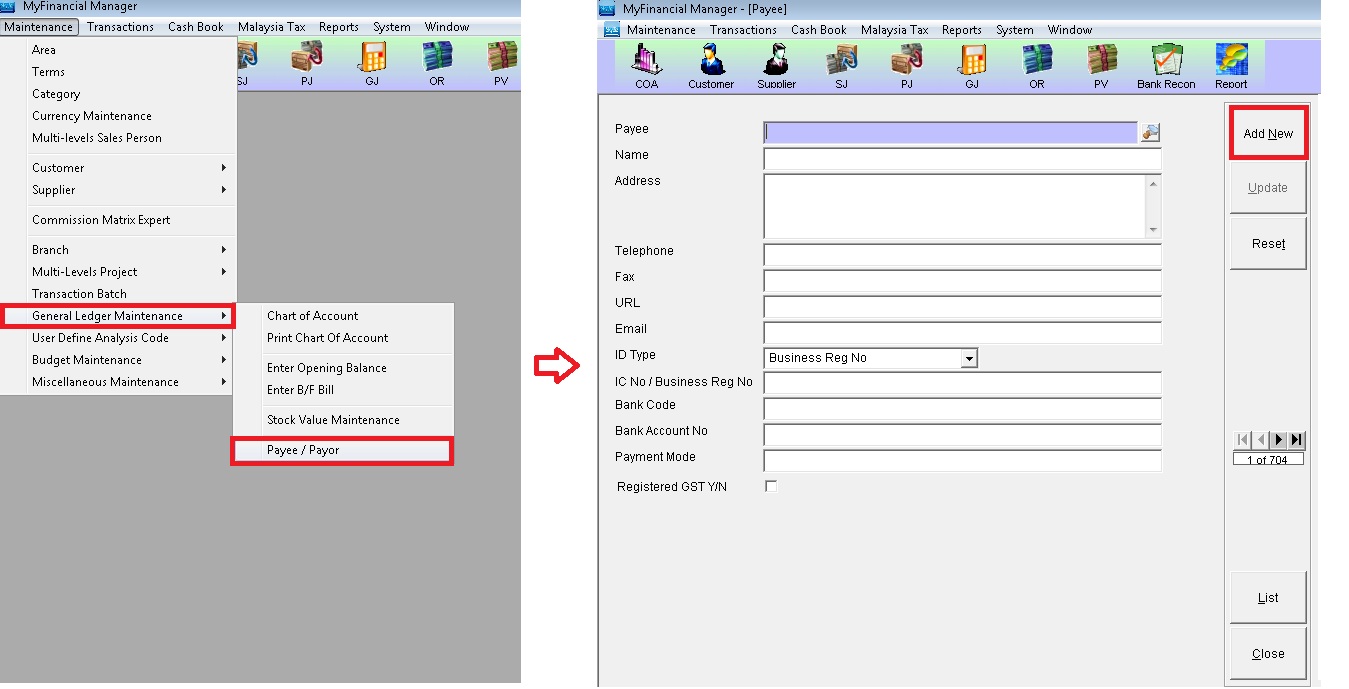Image resolution: width=1349 pixels, height=689 pixels.
Task: Go to the last payee record
Action: coord(1297,440)
